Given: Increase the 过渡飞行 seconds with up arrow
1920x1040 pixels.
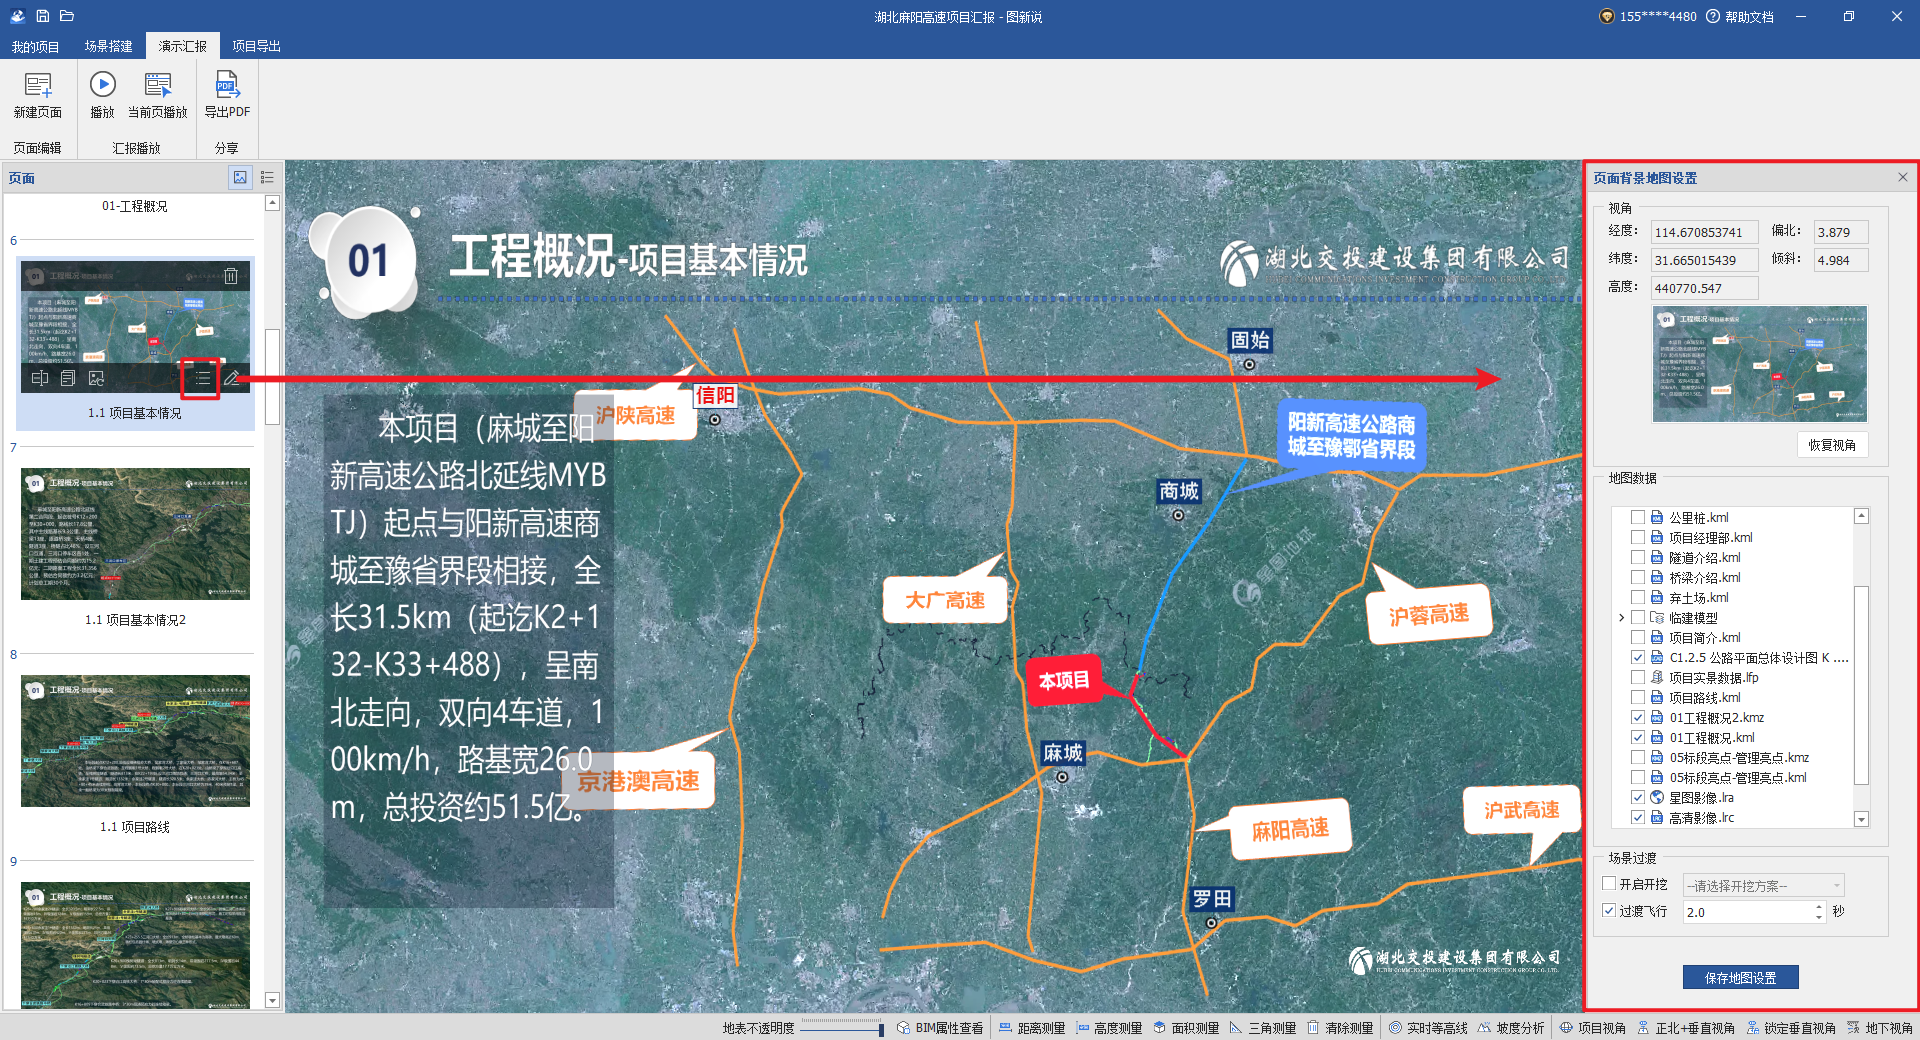Looking at the screenshot, I should pyautogui.click(x=1819, y=906).
